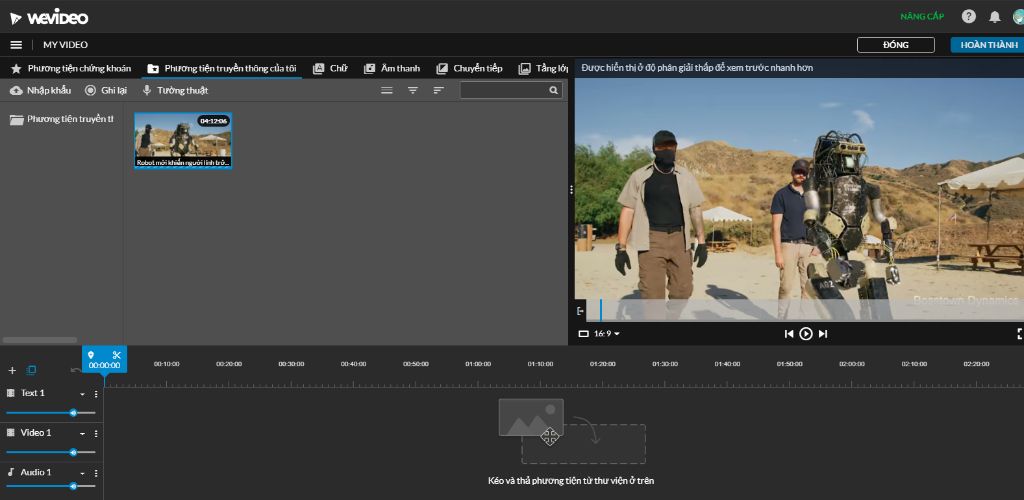Open the Âm thanh audio tab
The width and height of the screenshot is (1024, 500).
tap(392, 69)
